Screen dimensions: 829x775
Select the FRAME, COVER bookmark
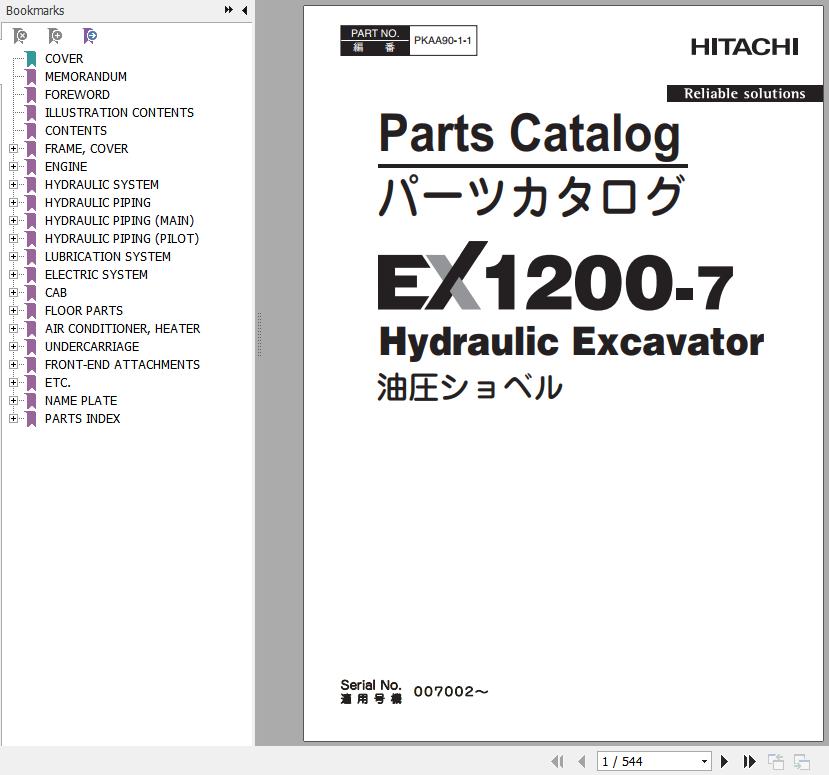pos(86,149)
